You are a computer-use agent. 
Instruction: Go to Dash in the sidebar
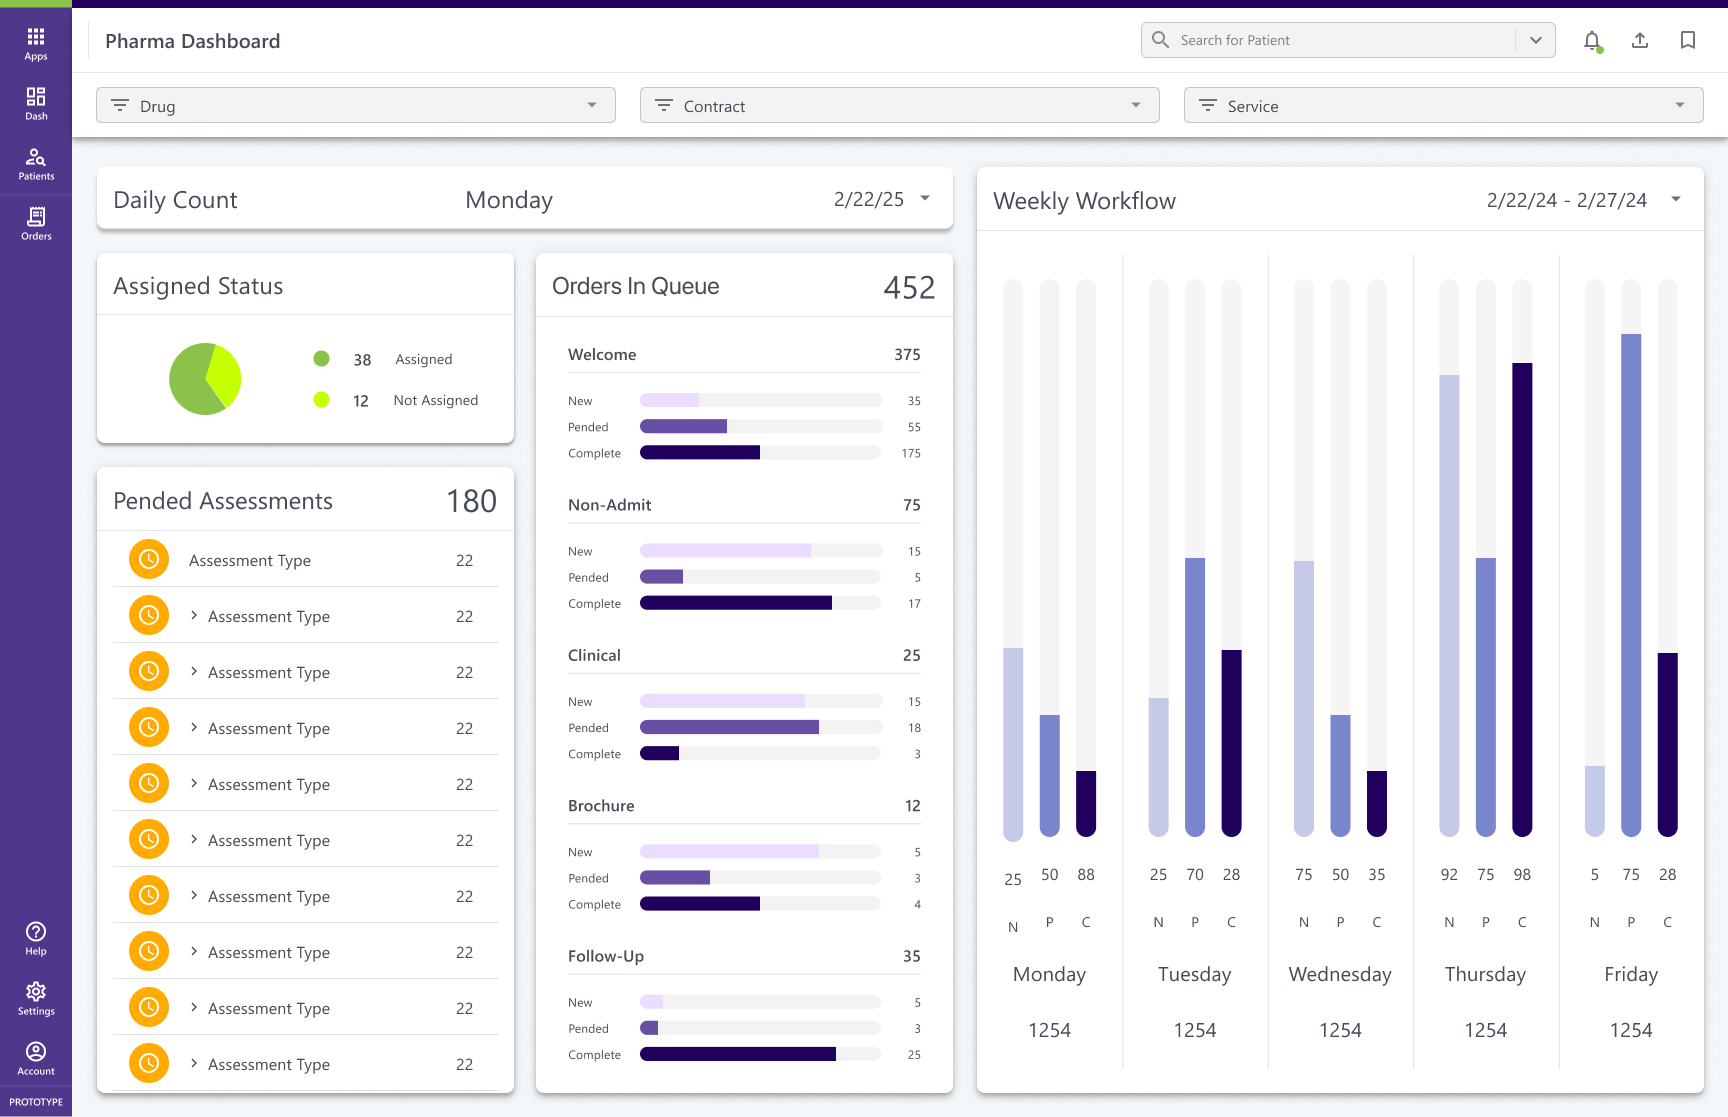point(36,103)
